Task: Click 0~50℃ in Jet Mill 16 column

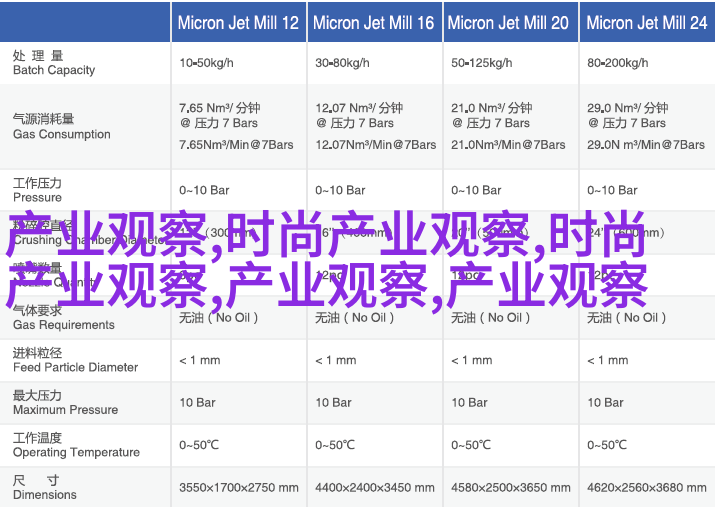Action: [x=335, y=445]
